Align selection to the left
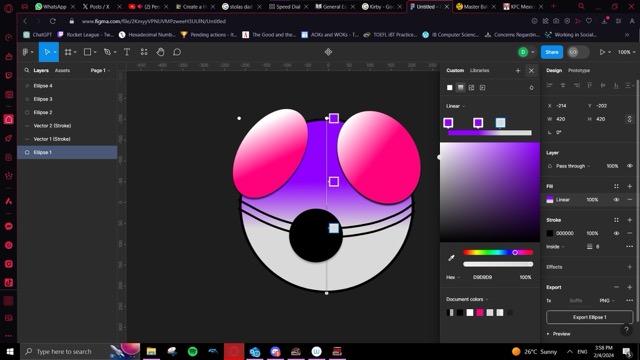 click(549, 85)
